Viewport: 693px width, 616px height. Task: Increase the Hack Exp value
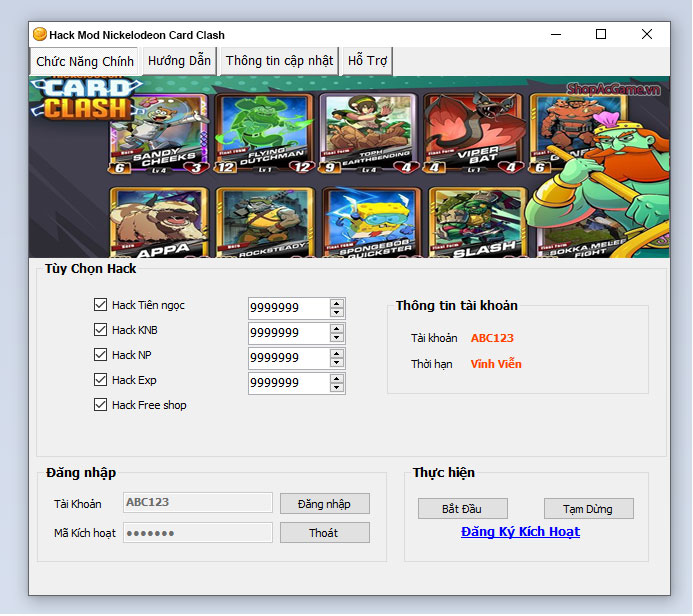pos(337,379)
